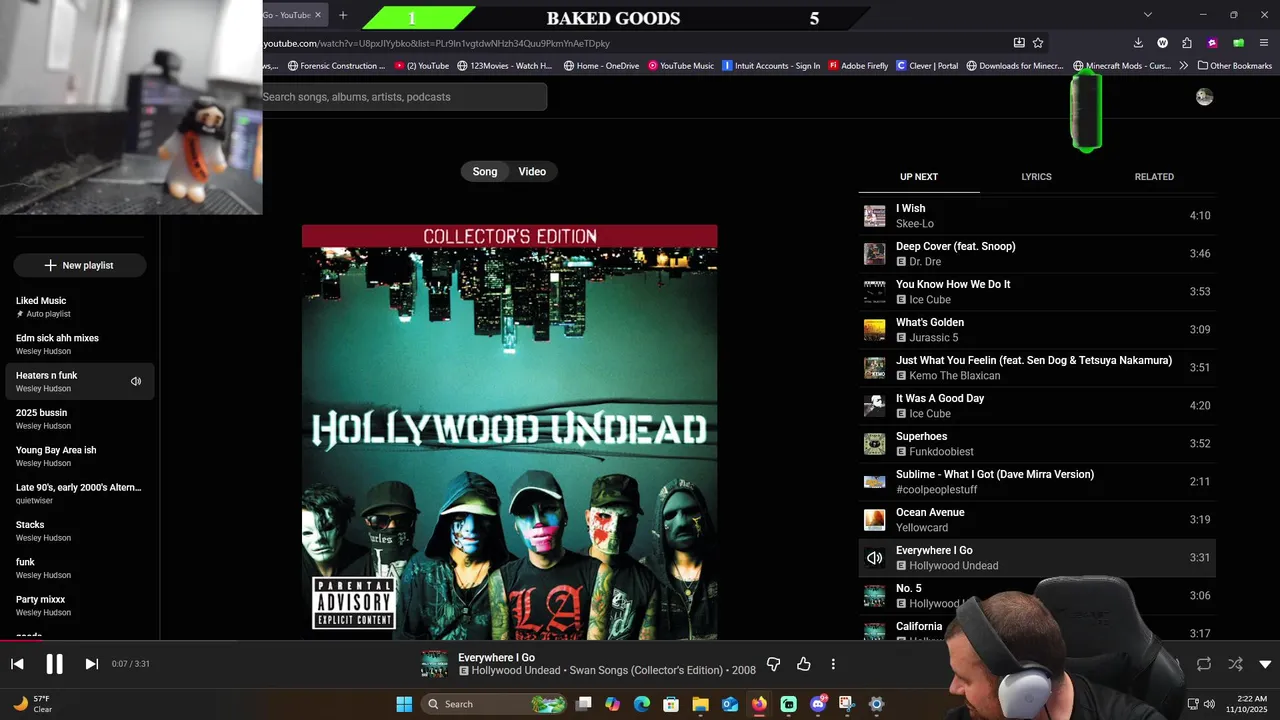Open the 2025 bussin playlist
Viewport: 1280px width, 720px height.
(x=80, y=419)
